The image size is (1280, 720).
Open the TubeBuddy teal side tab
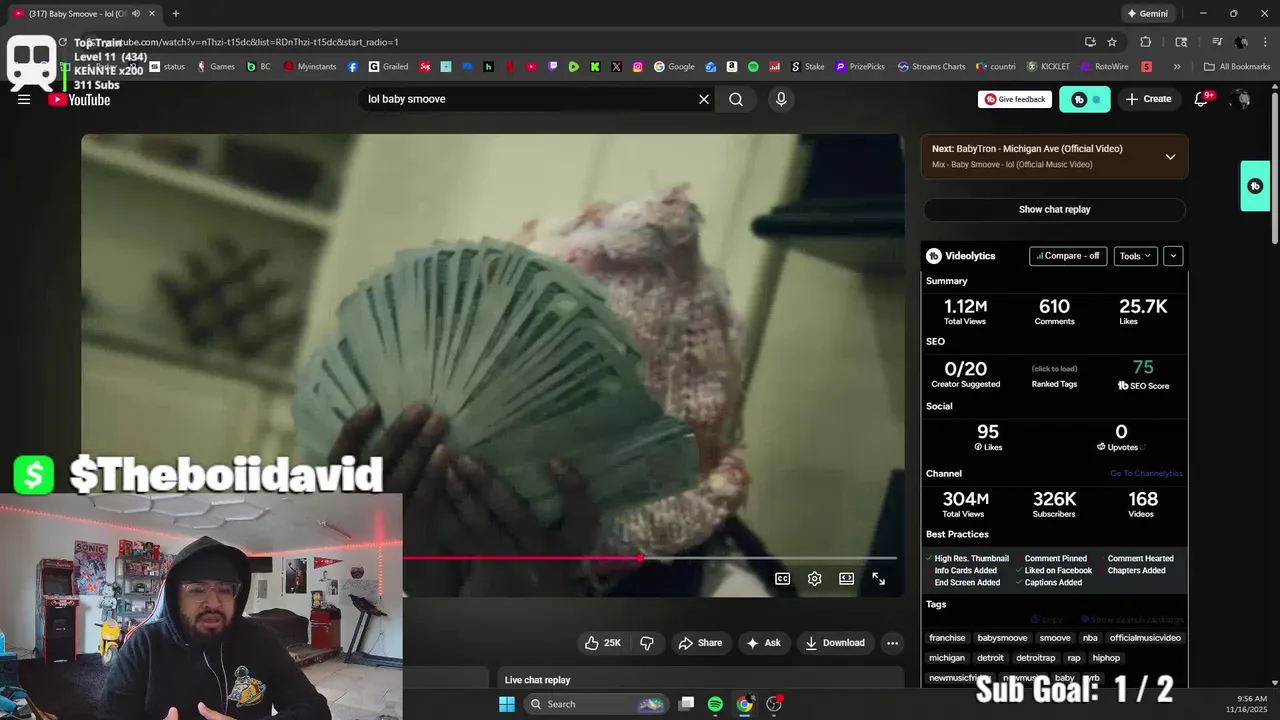(1255, 186)
